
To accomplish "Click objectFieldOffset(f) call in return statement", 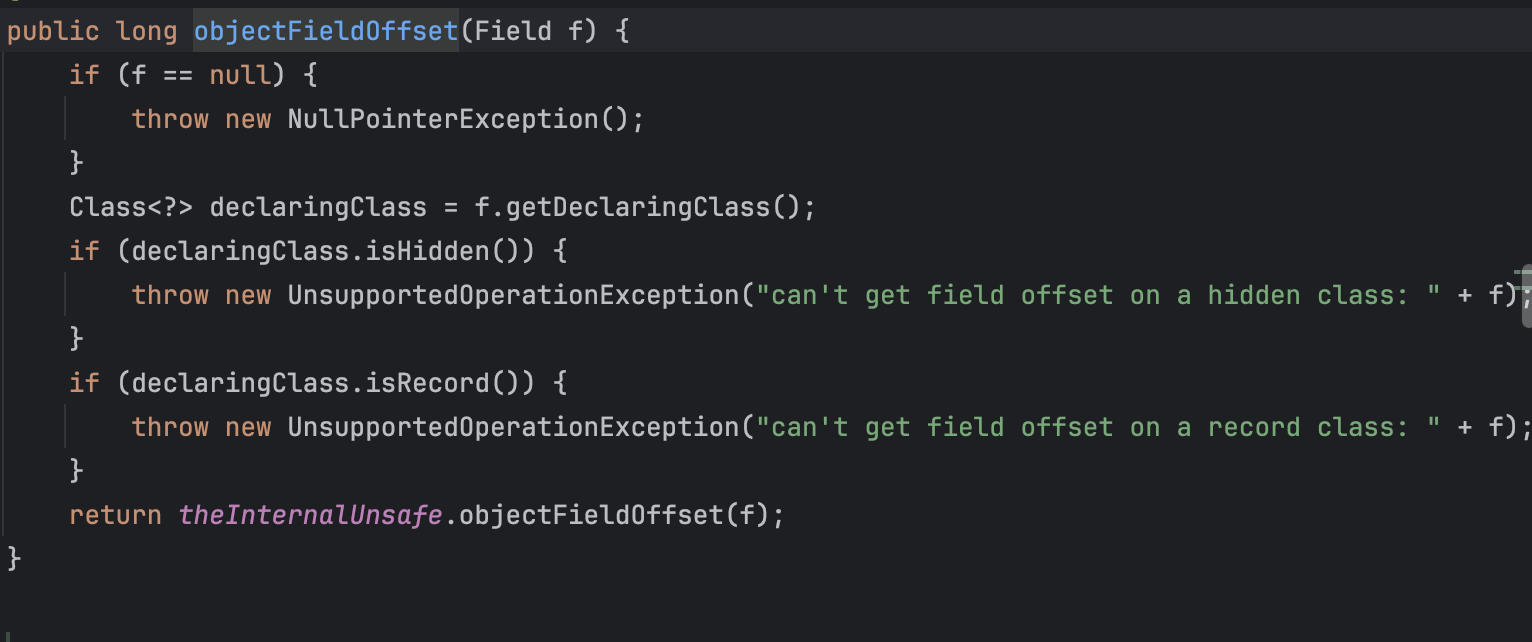I will click(x=614, y=515).
